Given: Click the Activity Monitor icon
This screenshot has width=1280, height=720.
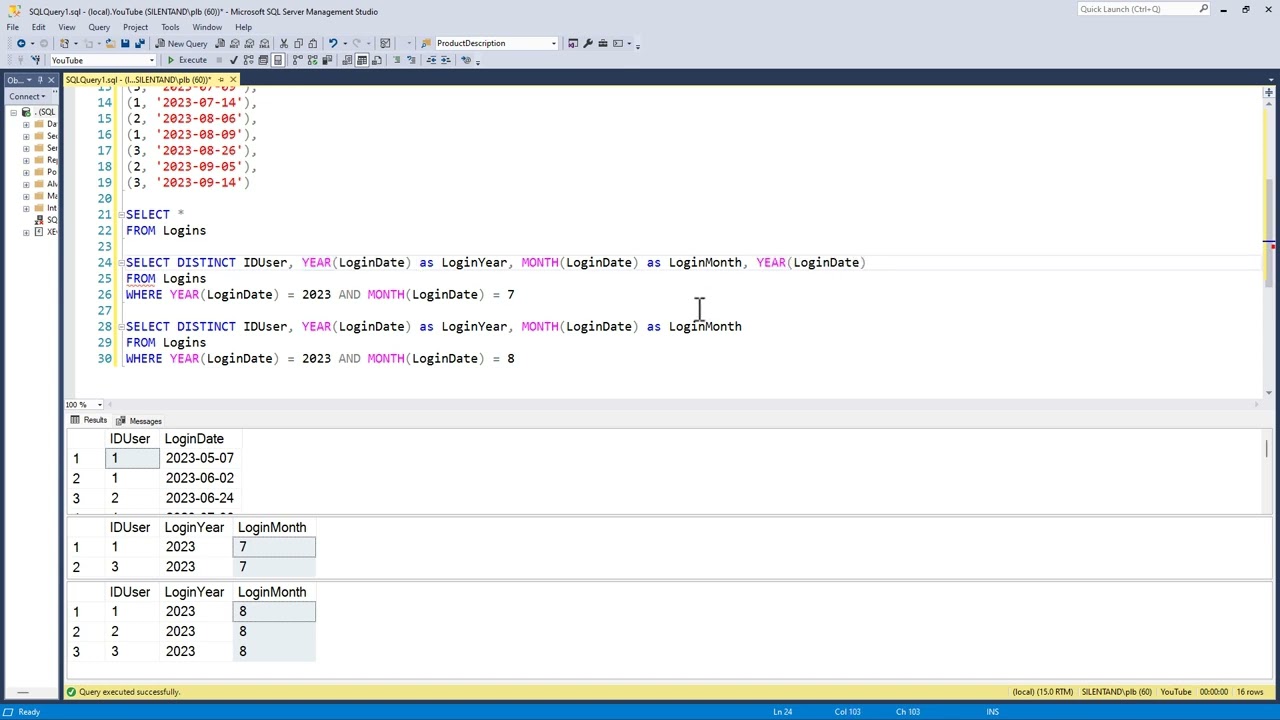Looking at the screenshot, I should [x=385, y=43].
